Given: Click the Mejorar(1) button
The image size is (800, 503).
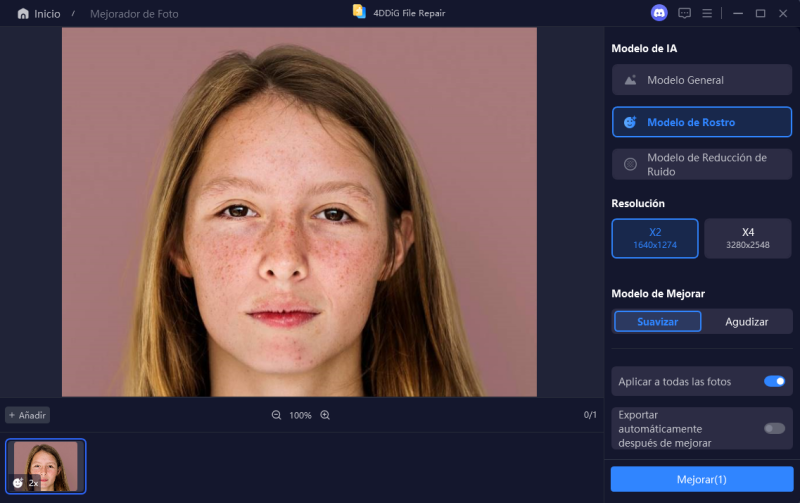Looking at the screenshot, I should tap(702, 480).
